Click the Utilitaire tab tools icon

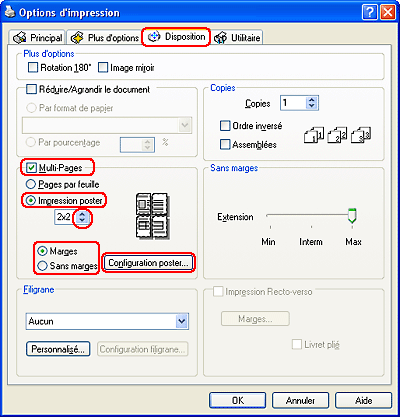click(220, 38)
